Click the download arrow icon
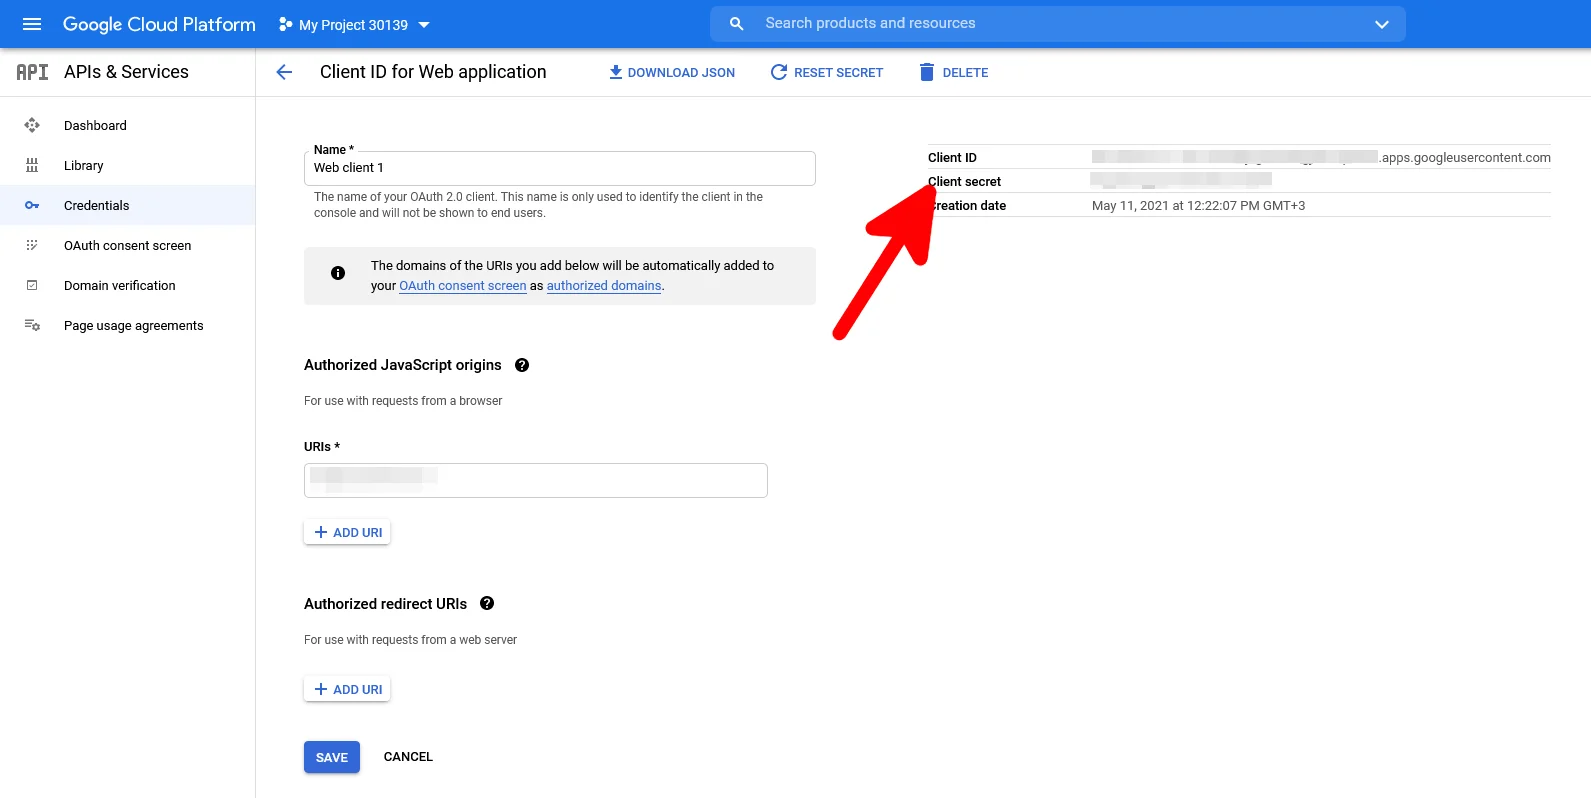This screenshot has height=798, width=1591. pos(616,72)
